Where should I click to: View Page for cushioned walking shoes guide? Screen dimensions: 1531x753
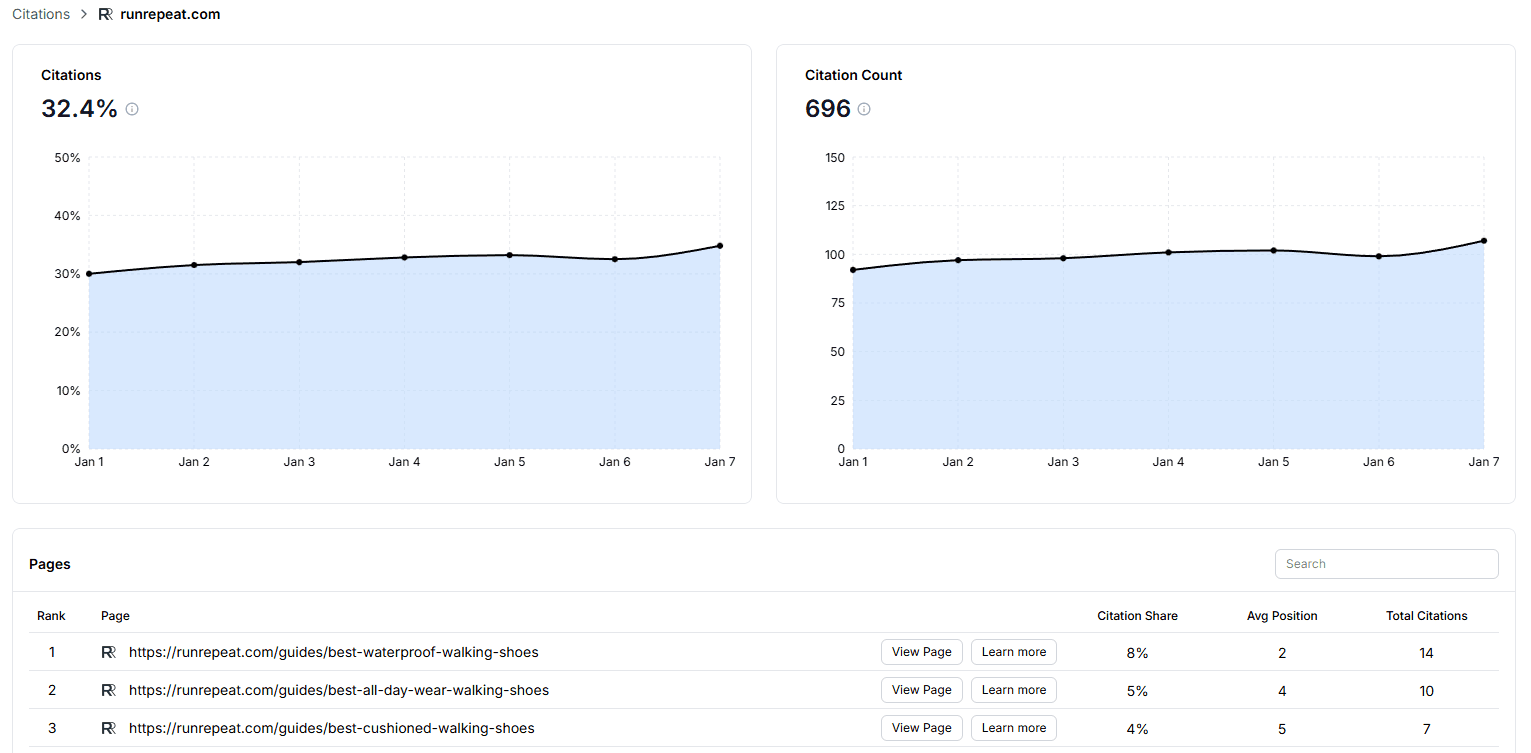click(x=921, y=728)
